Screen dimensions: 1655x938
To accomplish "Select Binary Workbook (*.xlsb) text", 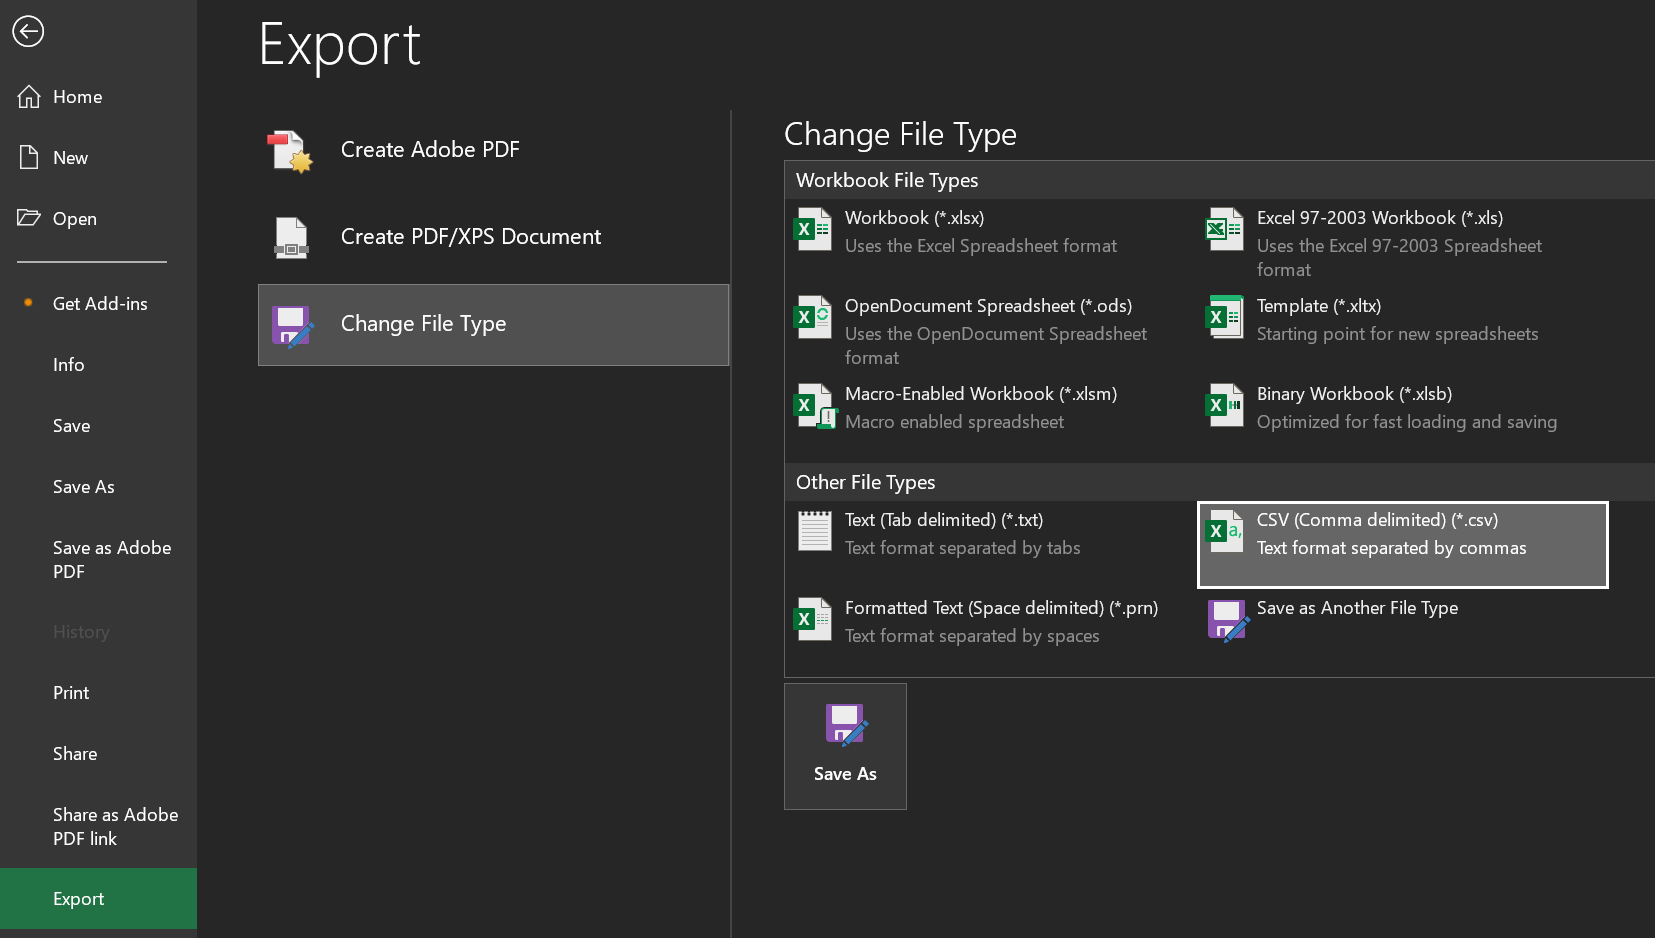I will [1354, 394].
